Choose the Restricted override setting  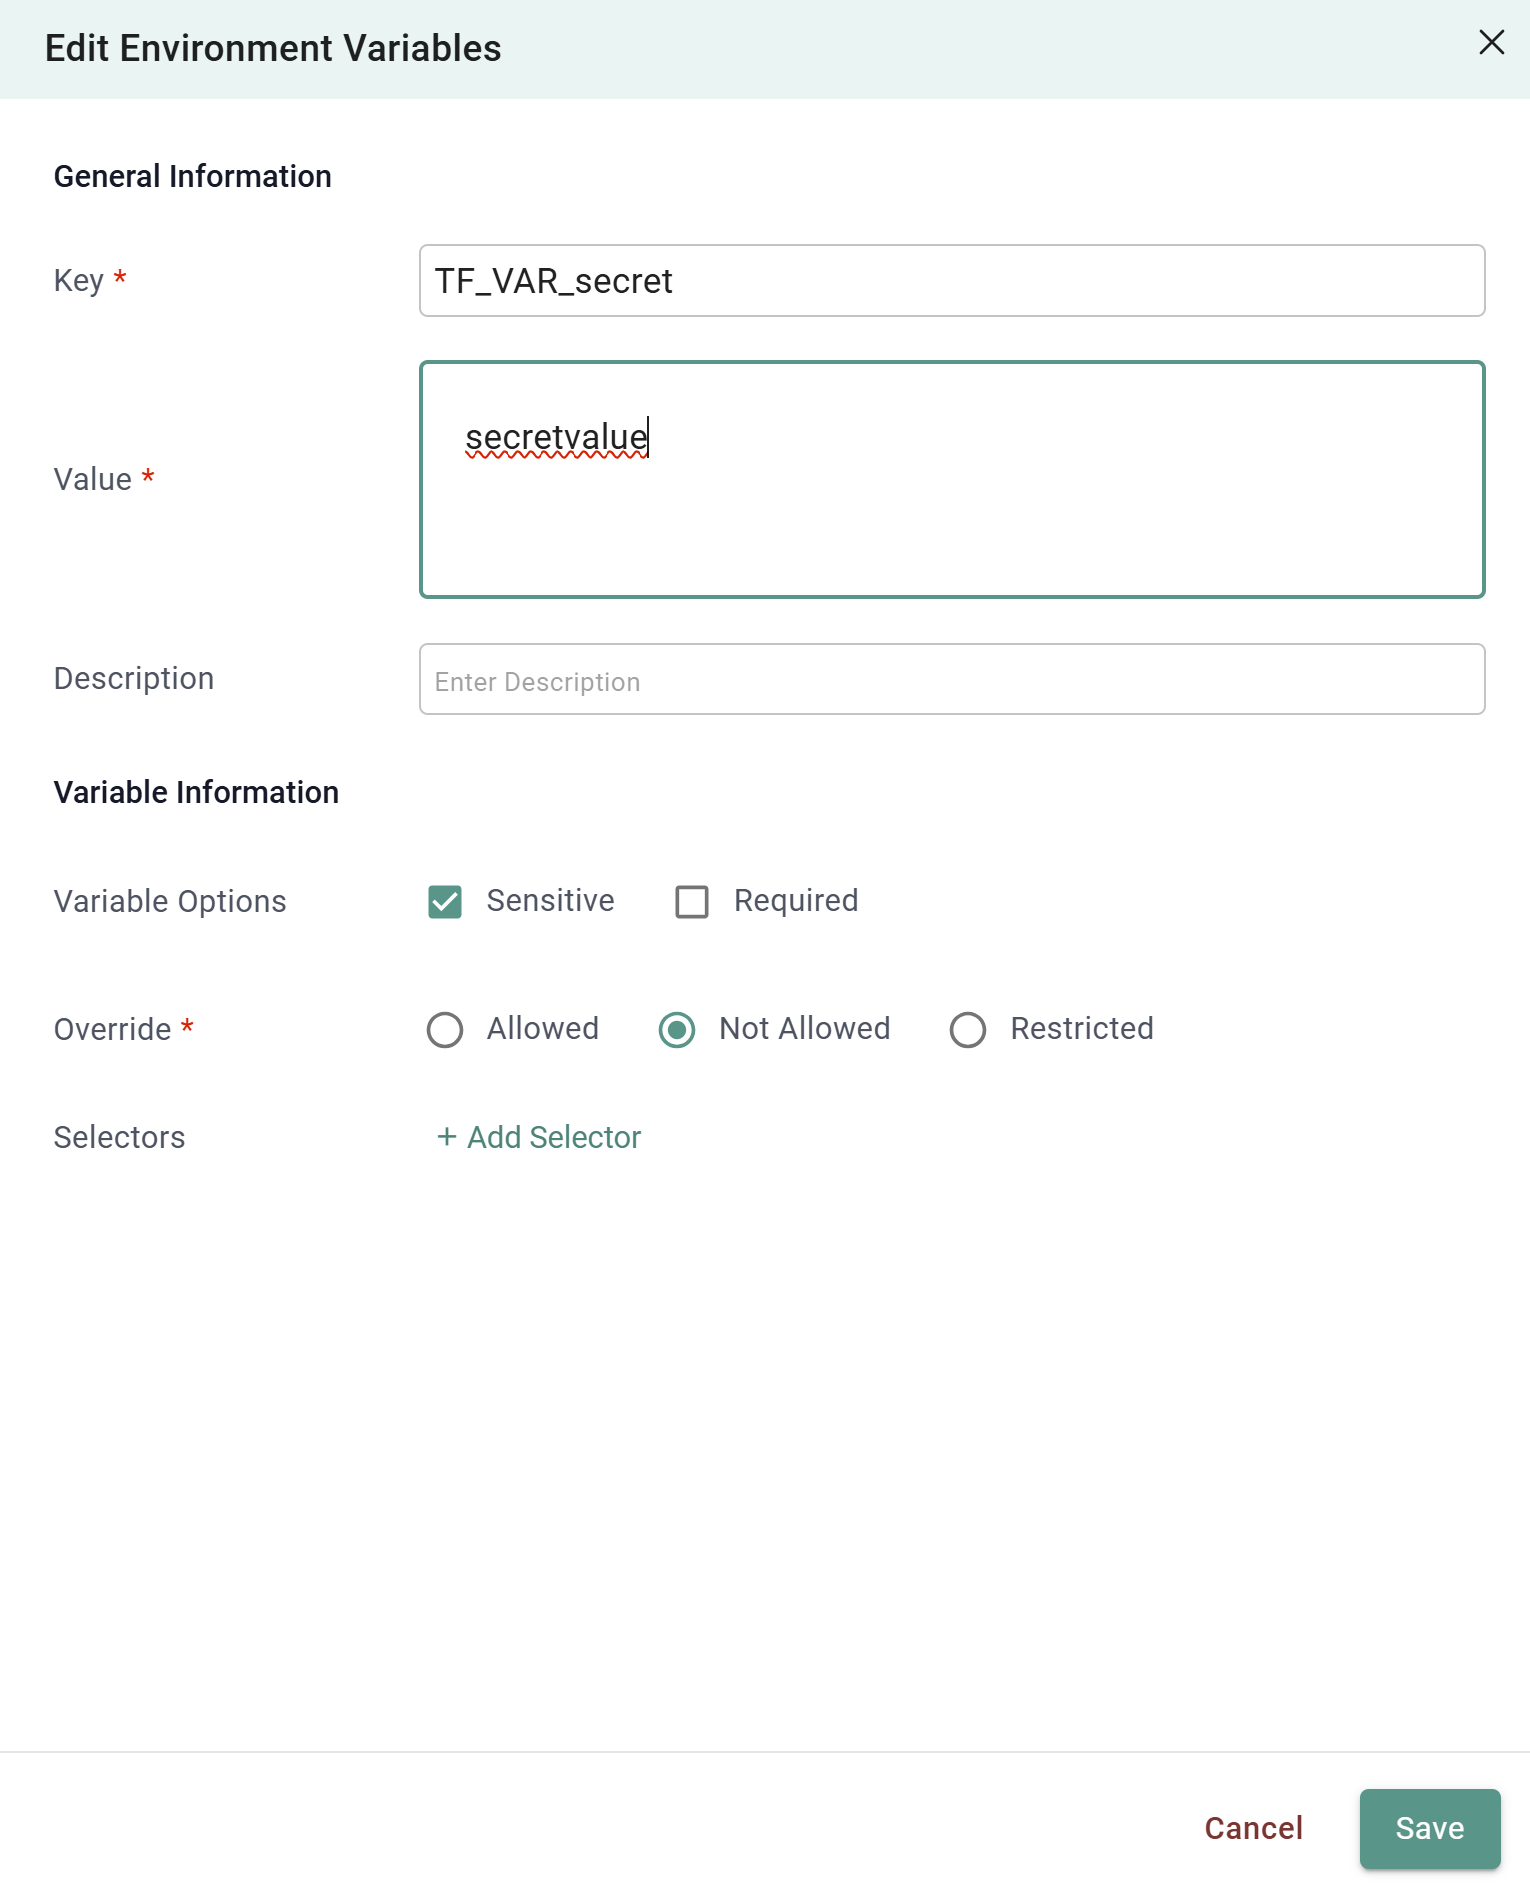pyautogui.click(x=967, y=1030)
